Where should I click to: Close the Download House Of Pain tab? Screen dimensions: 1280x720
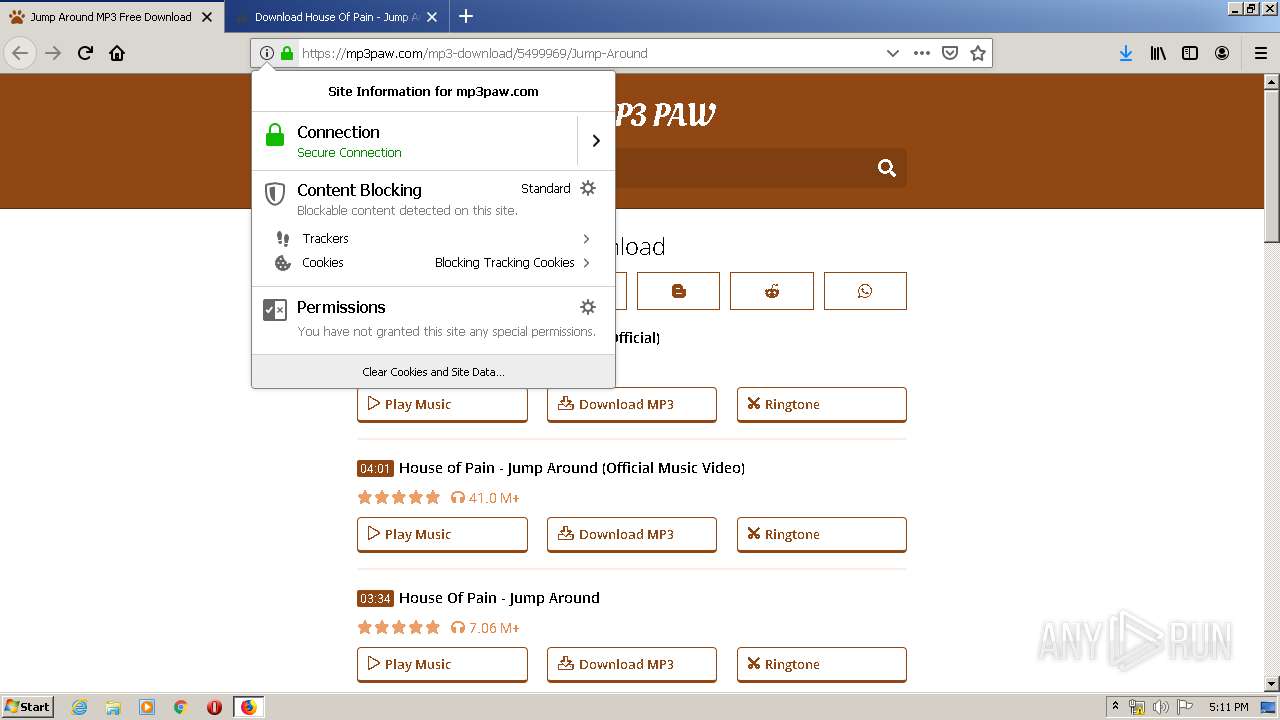(432, 17)
